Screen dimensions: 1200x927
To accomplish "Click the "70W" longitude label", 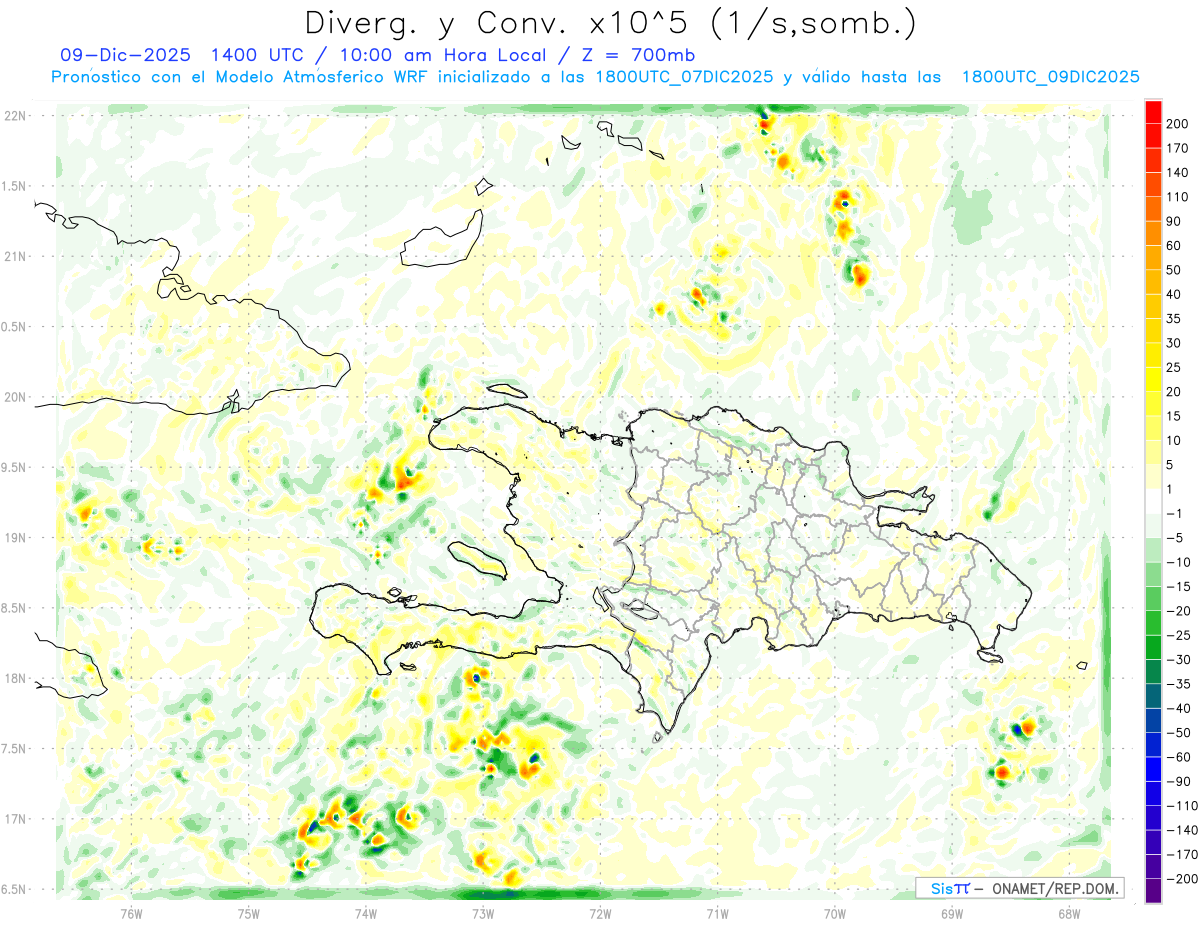I will (835, 913).
